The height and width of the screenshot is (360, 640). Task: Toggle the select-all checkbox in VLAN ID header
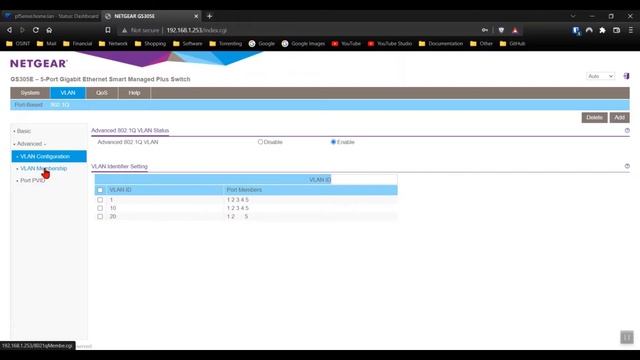coord(100,190)
